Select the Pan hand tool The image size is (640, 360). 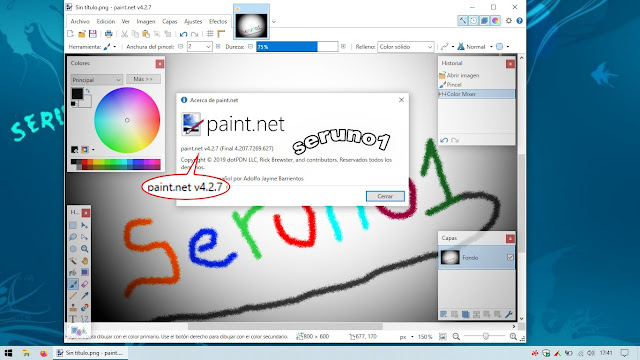click(84, 260)
